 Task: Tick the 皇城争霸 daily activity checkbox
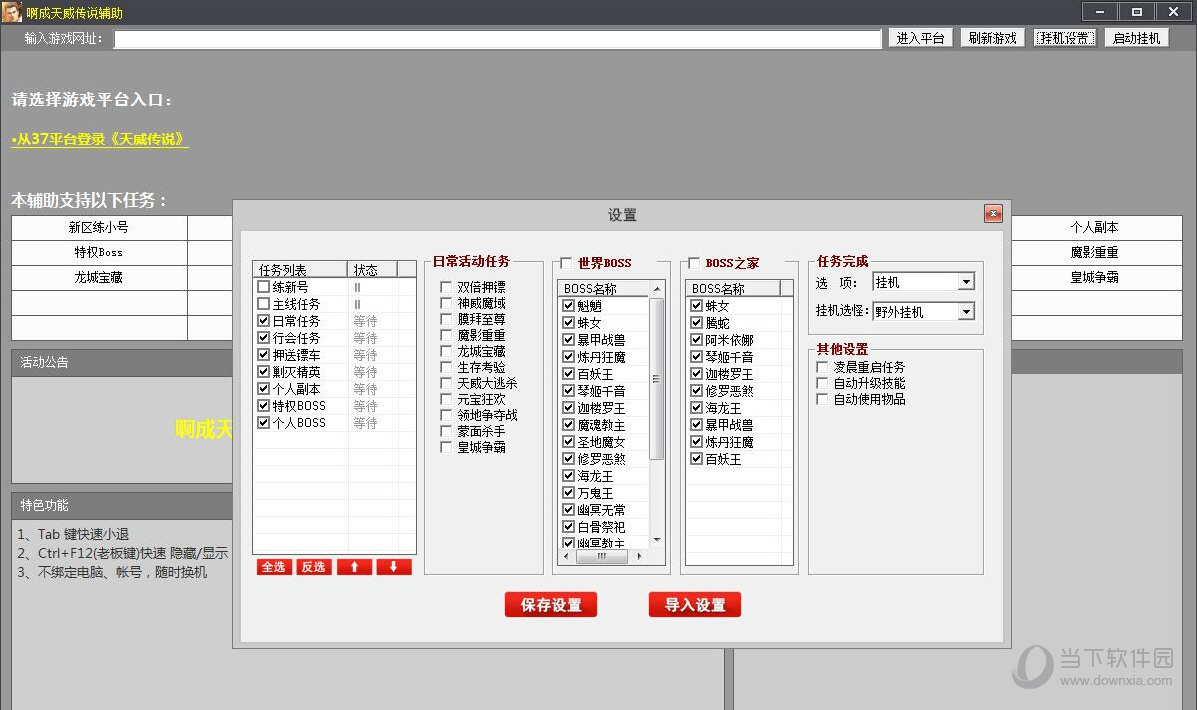click(x=446, y=447)
